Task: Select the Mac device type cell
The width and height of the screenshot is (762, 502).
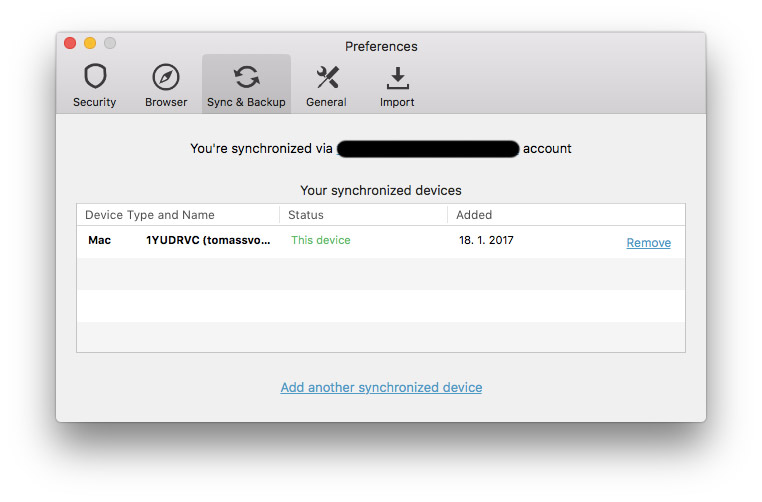Action: point(100,241)
